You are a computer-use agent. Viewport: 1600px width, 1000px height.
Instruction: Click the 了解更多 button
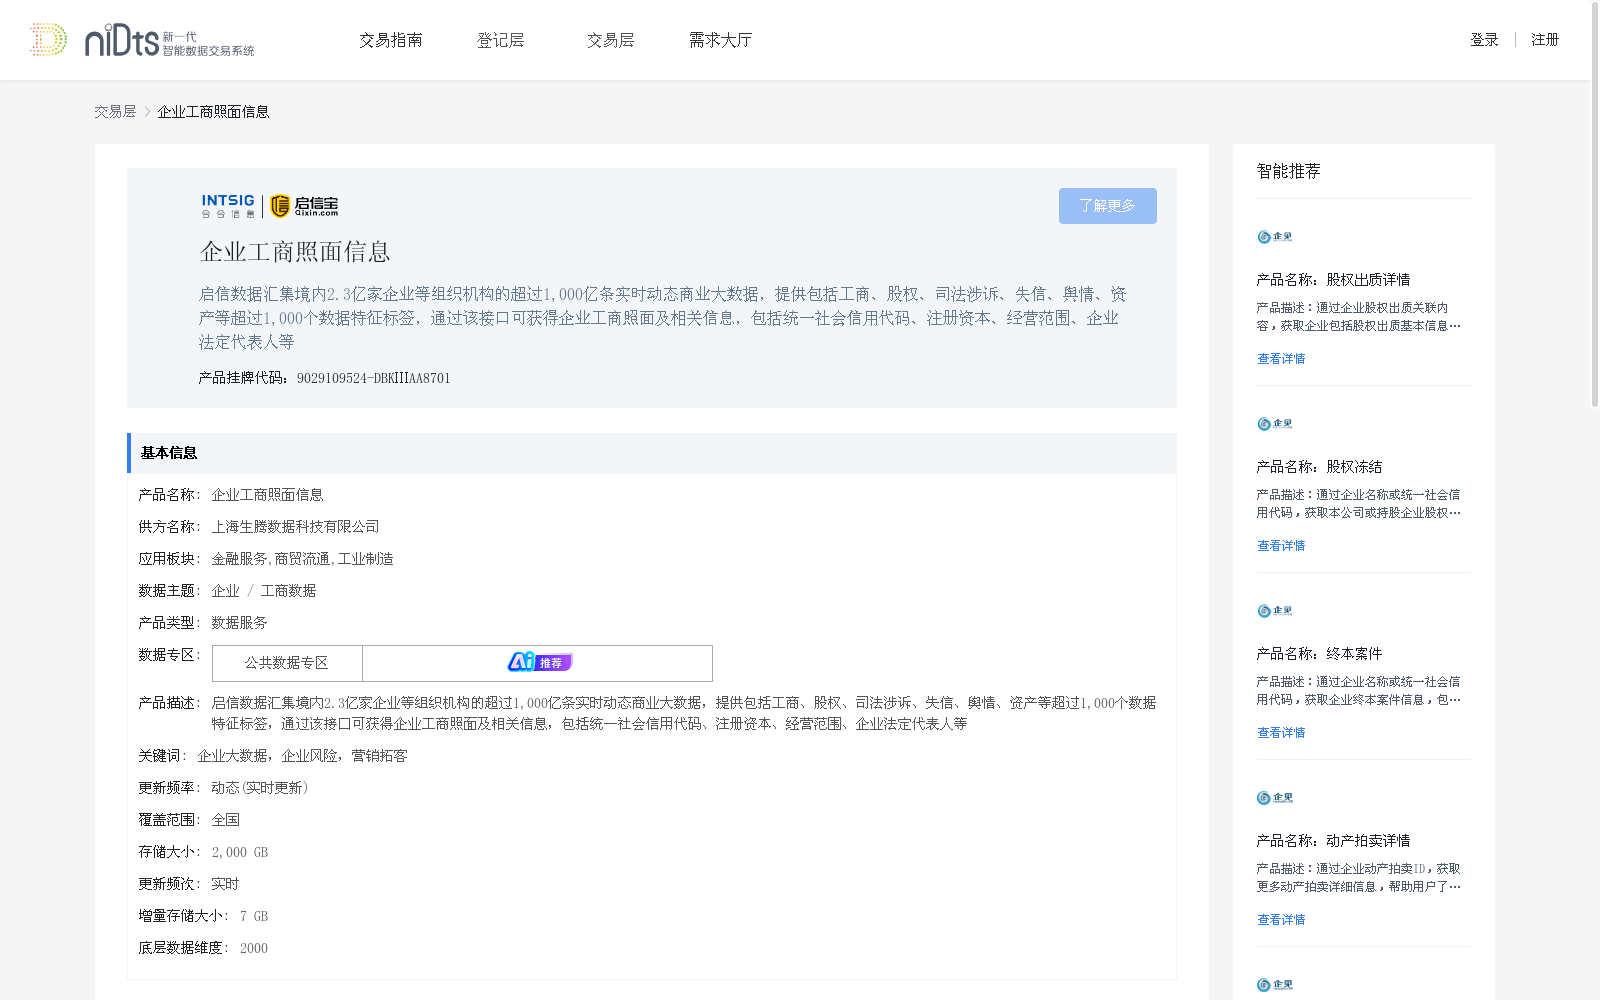[1108, 206]
